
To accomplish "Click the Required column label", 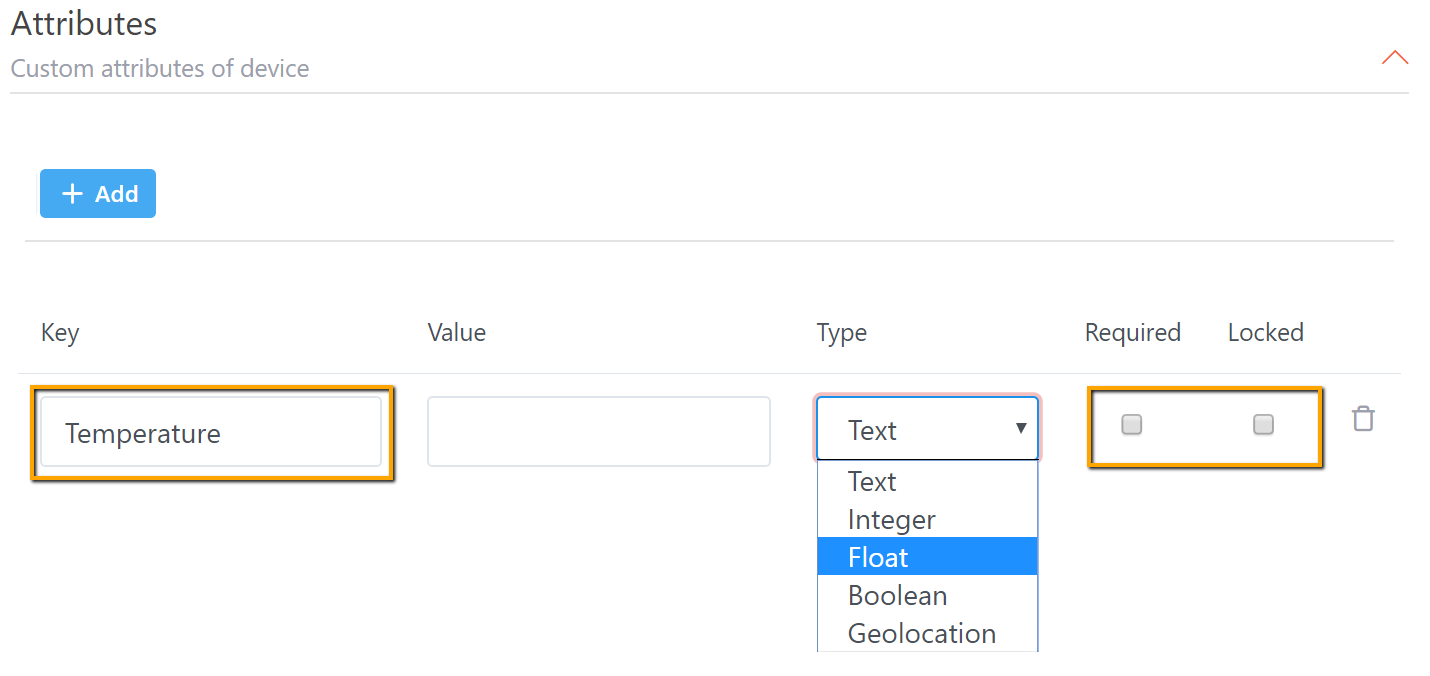I will [x=1132, y=333].
